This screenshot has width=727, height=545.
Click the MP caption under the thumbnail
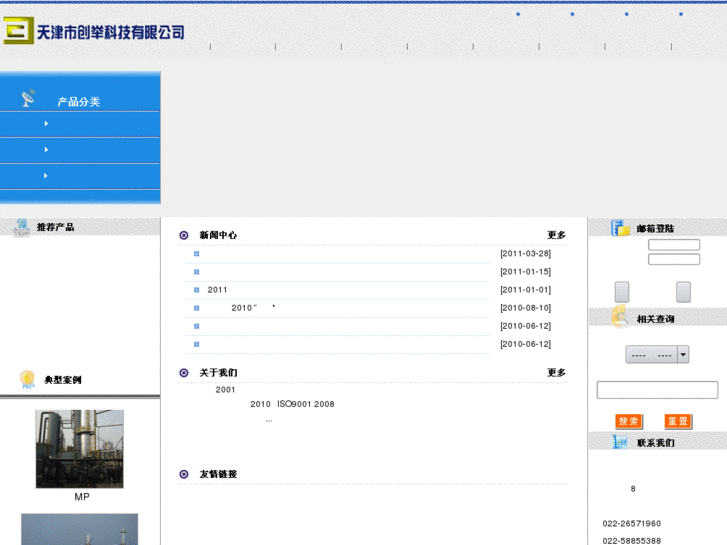click(82, 497)
